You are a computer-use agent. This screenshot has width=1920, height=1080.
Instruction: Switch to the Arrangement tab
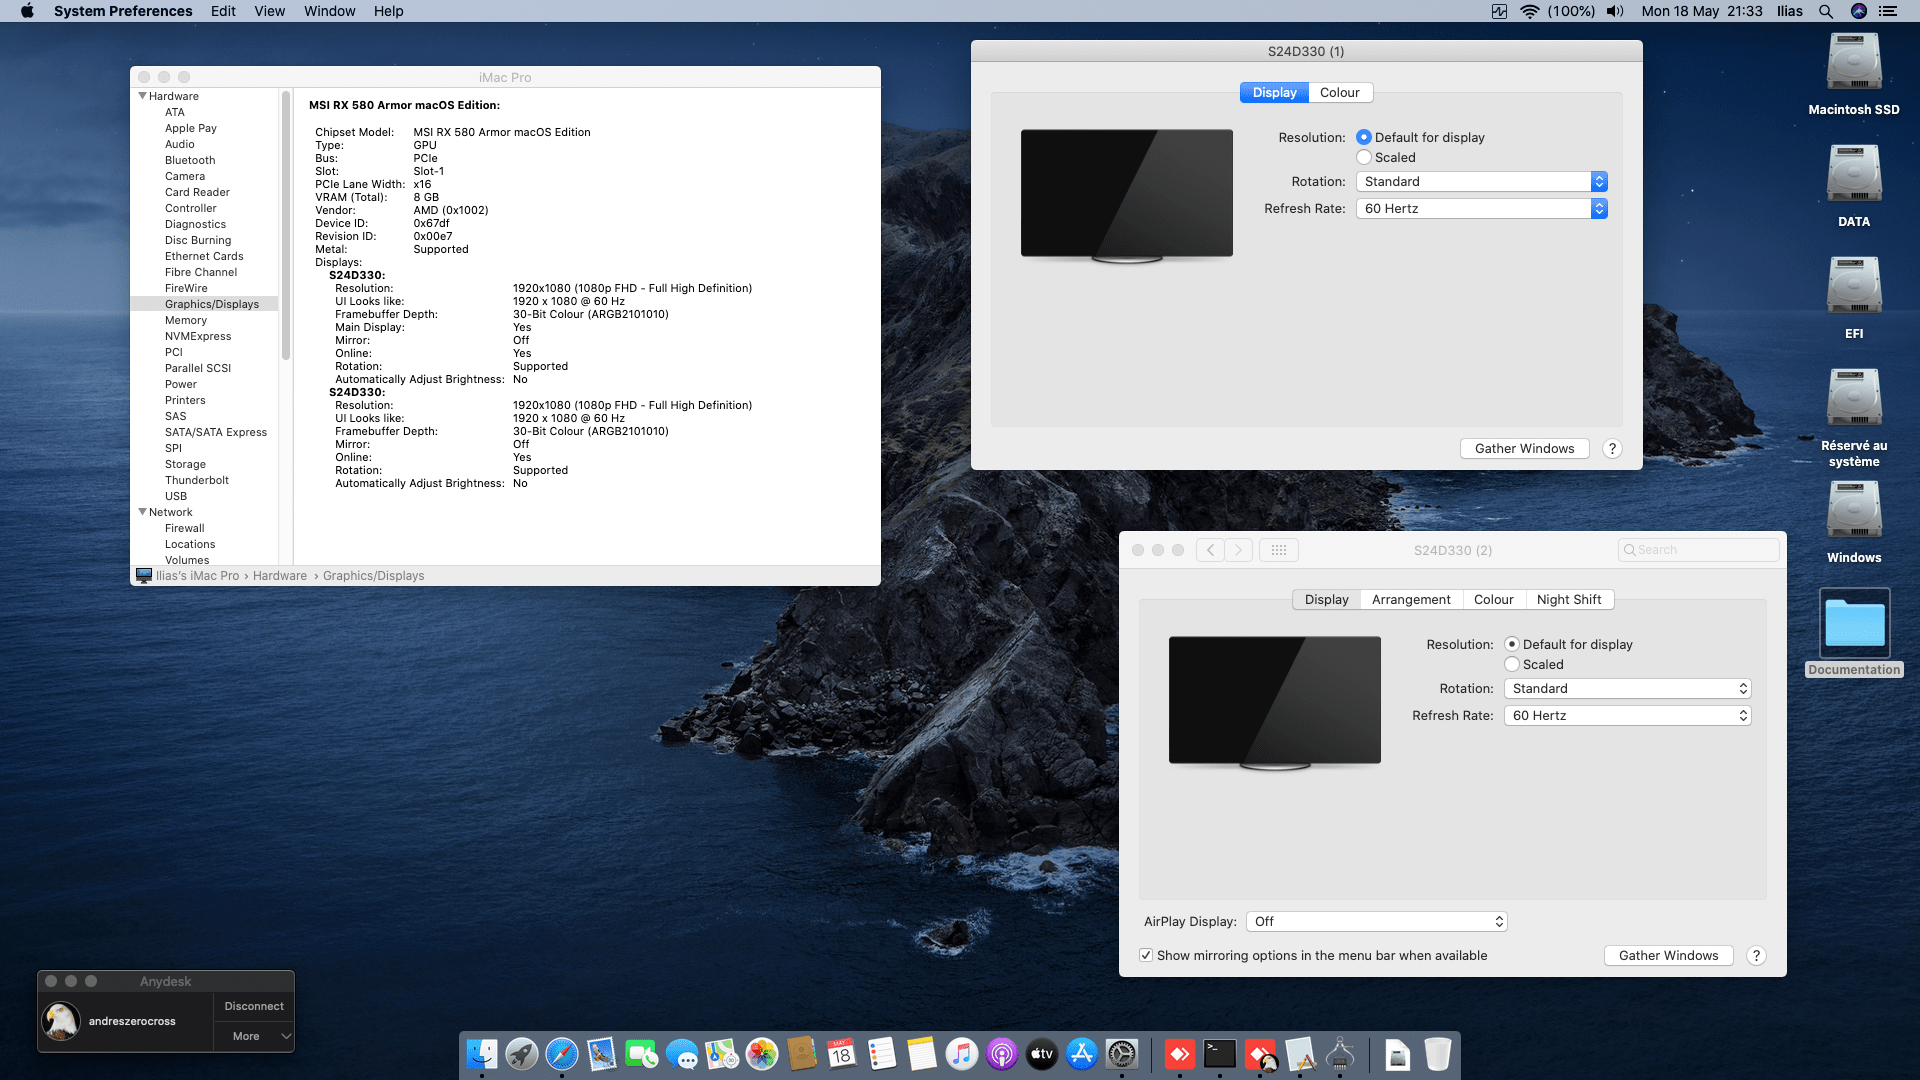(1411, 599)
